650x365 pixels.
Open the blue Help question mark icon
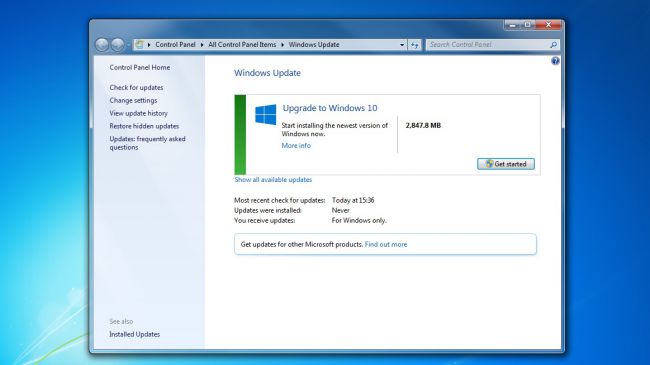pyautogui.click(x=555, y=61)
